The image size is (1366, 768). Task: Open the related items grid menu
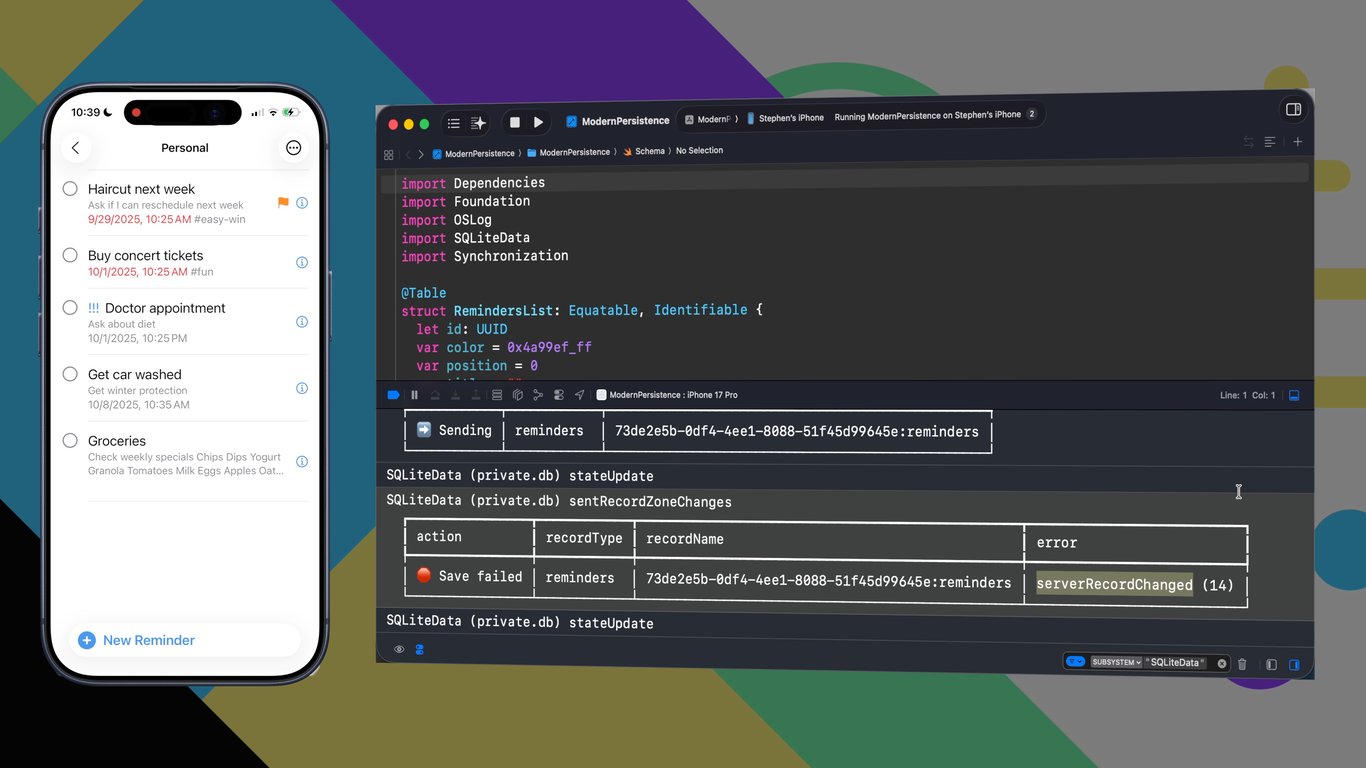pos(389,155)
